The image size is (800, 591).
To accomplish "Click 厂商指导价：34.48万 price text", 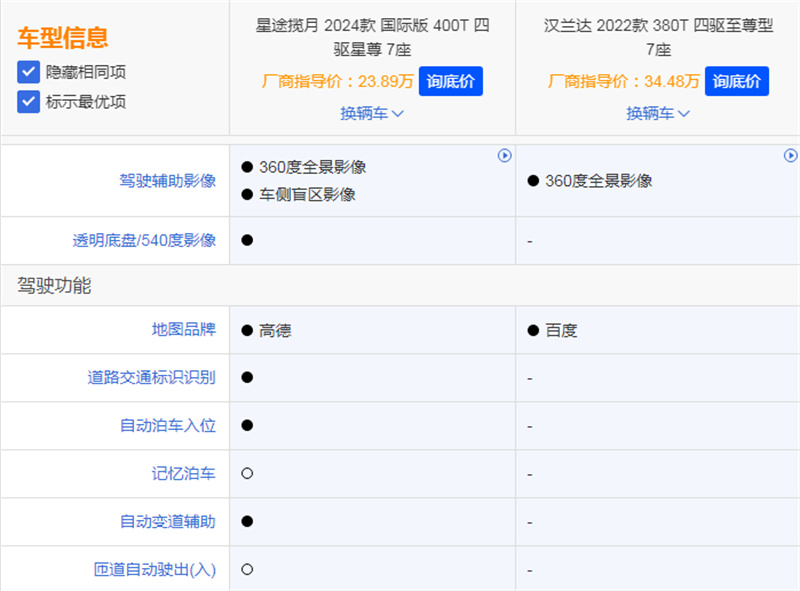I will click(x=623, y=81).
